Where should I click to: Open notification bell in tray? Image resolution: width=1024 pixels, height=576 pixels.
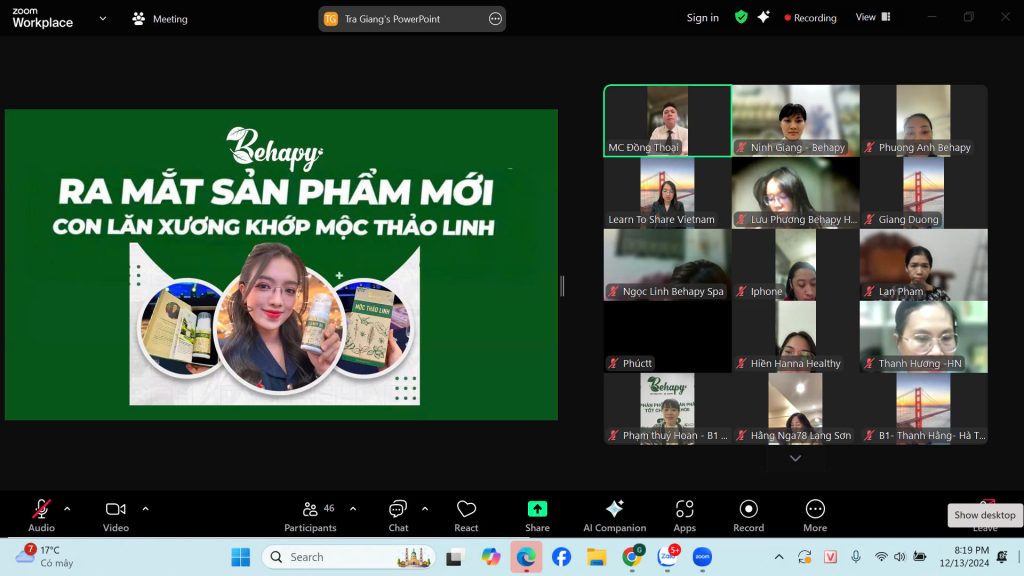(x=1002, y=557)
